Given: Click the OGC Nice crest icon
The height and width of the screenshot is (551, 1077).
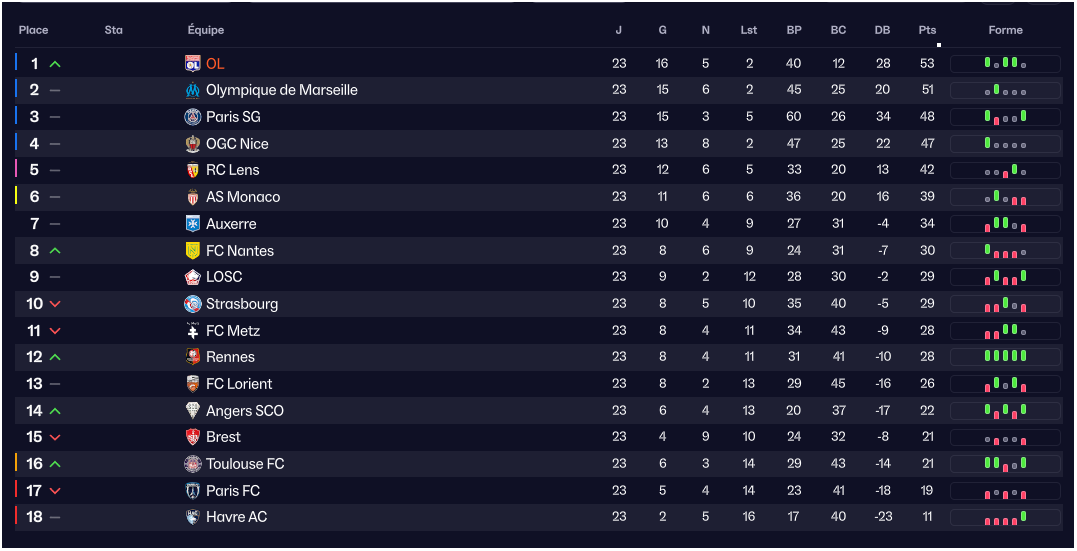Looking at the screenshot, I should point(193,144).
